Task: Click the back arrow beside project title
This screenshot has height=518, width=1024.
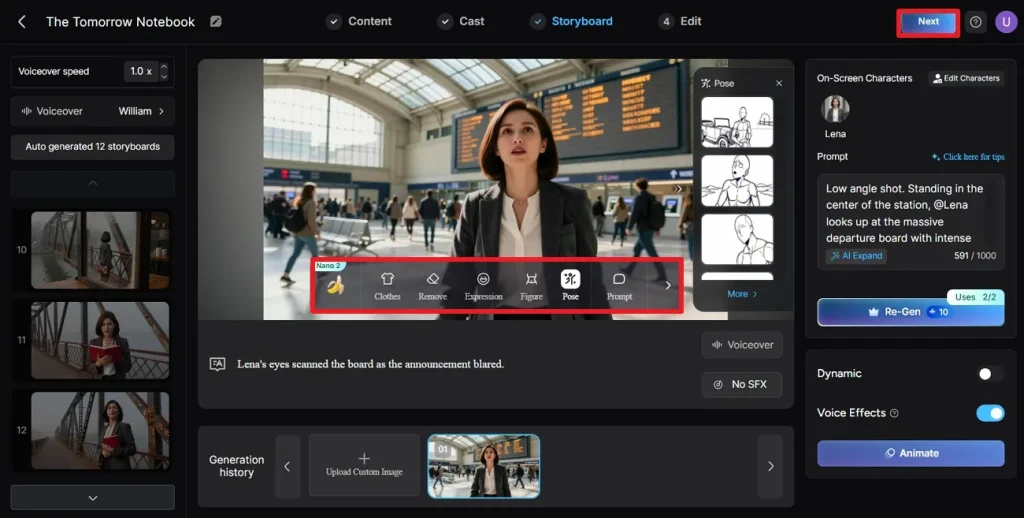Action: click(22, 21)
